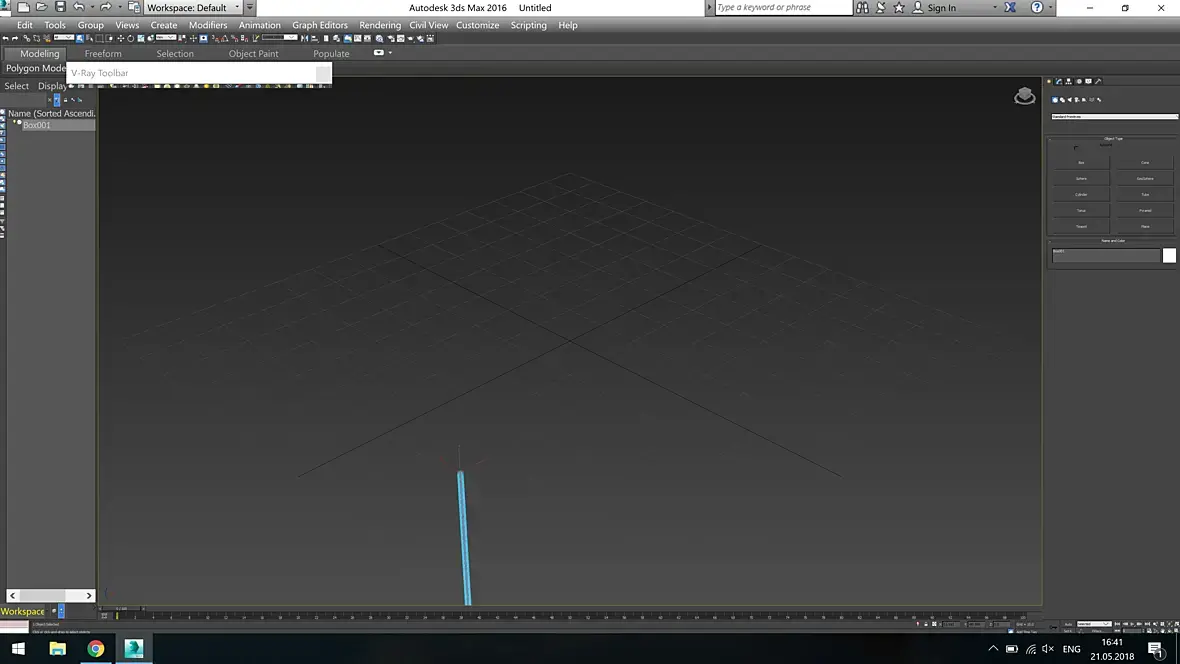Create a Teapot primitive button
The width and height of the screenshot is (1180, 664).
pos(1081,226)
